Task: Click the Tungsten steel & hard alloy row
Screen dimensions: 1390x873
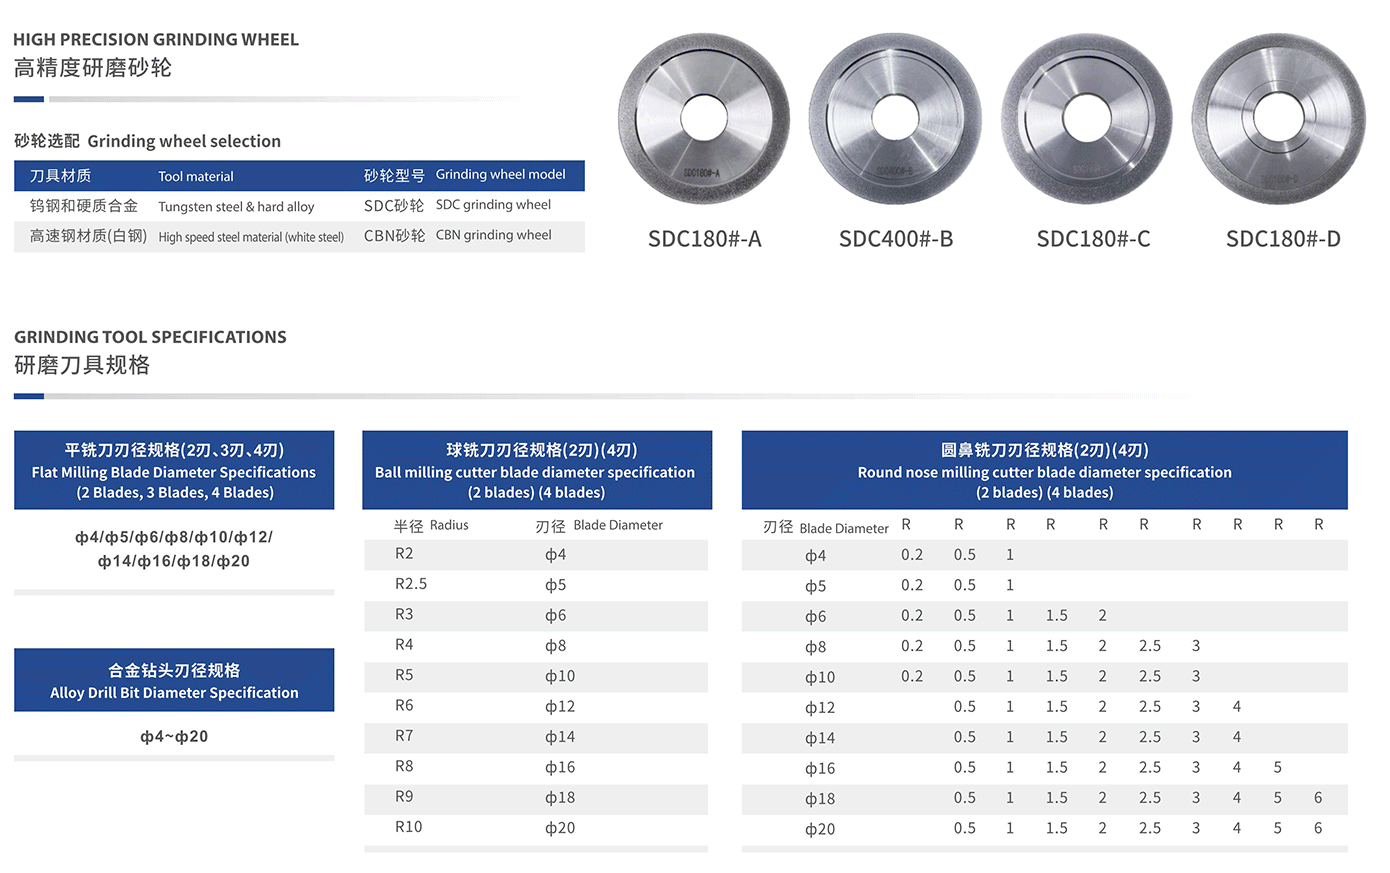Action: click(x=298, y=206)
